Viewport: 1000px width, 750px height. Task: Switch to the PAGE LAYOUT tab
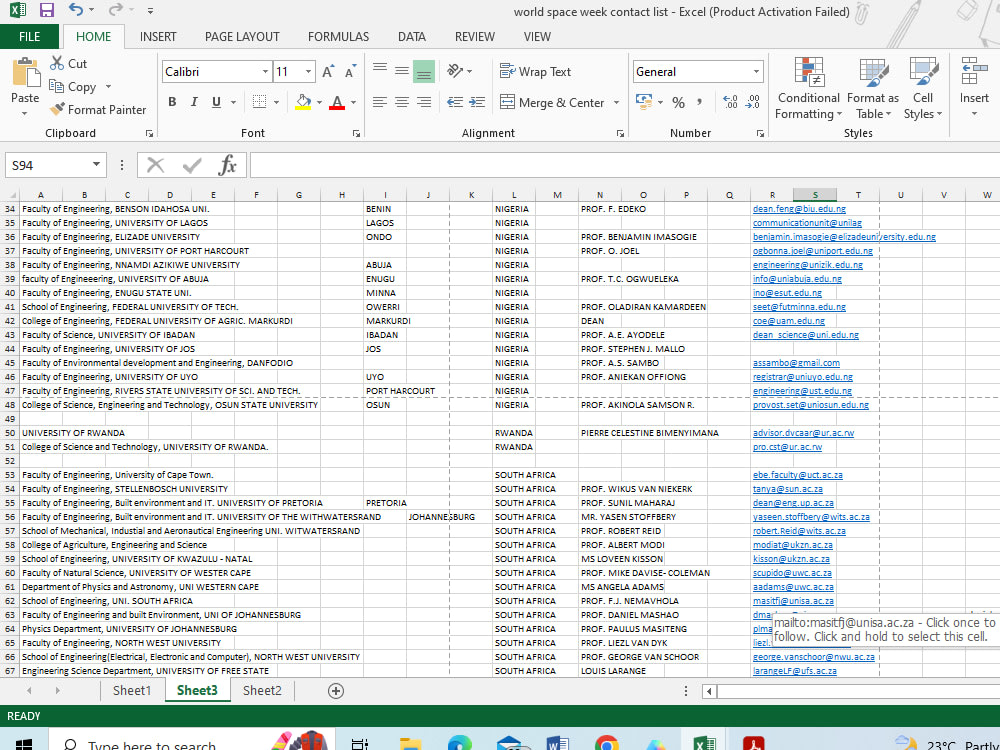242,37
